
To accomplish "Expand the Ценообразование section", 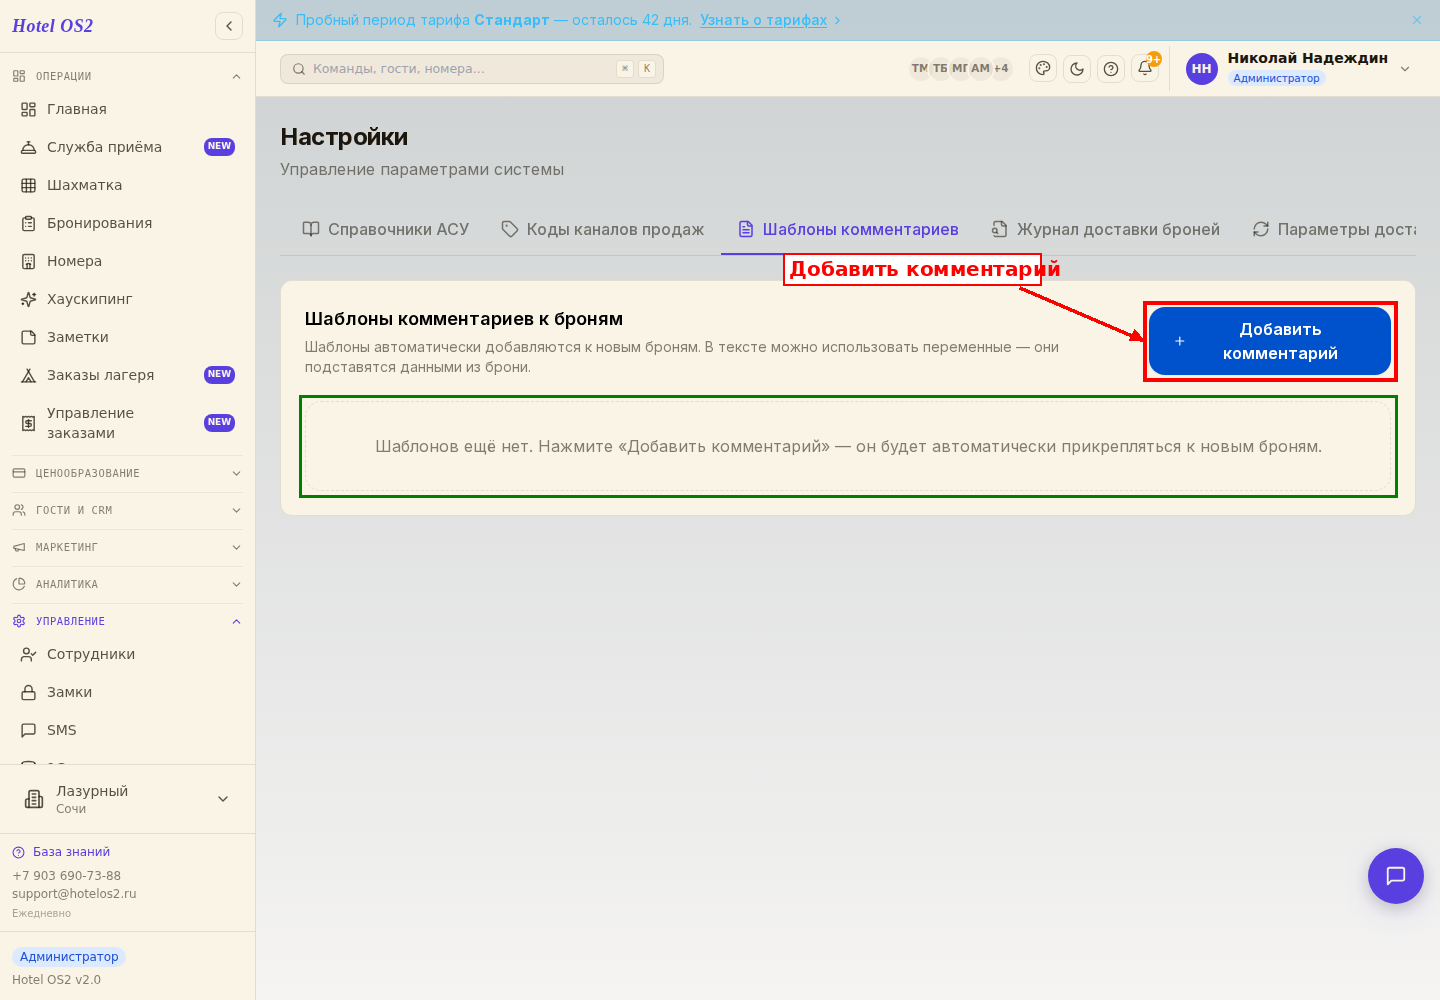I will pyautogui.click(x=127, y=473).
